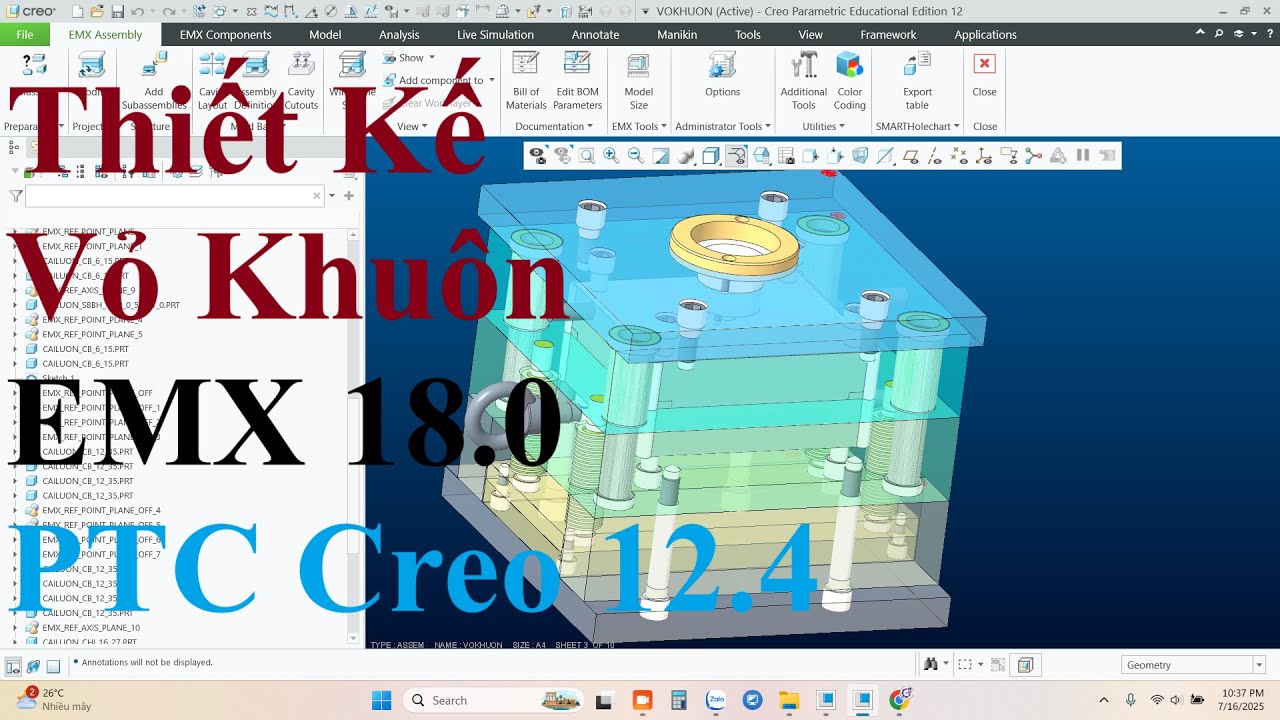Viewport: 1280px width, 720px height.
Task: Click the model tree search field
Action: (175, 196)
